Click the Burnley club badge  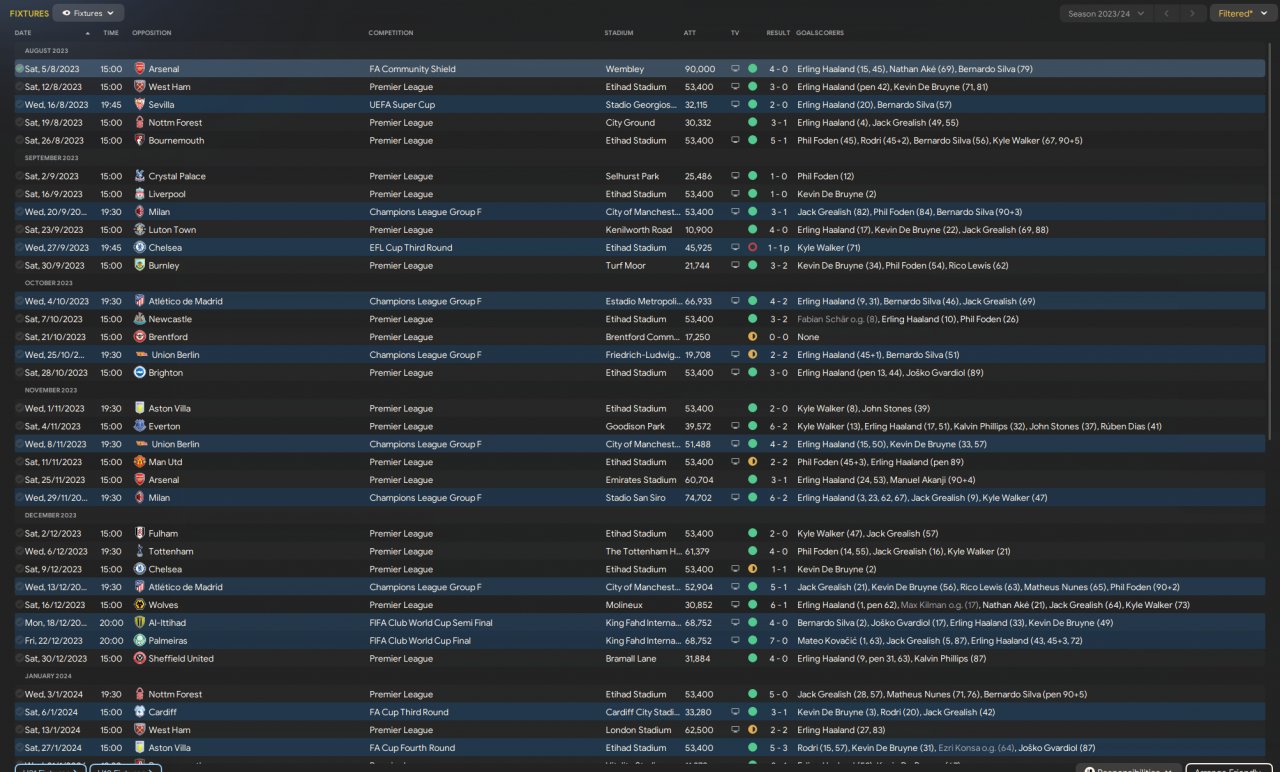140,266
